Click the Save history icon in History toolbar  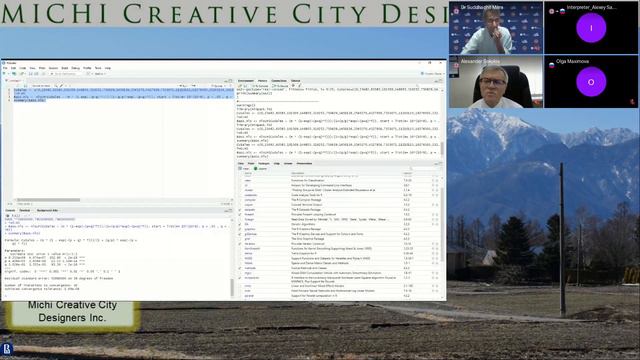pos(245,86)
